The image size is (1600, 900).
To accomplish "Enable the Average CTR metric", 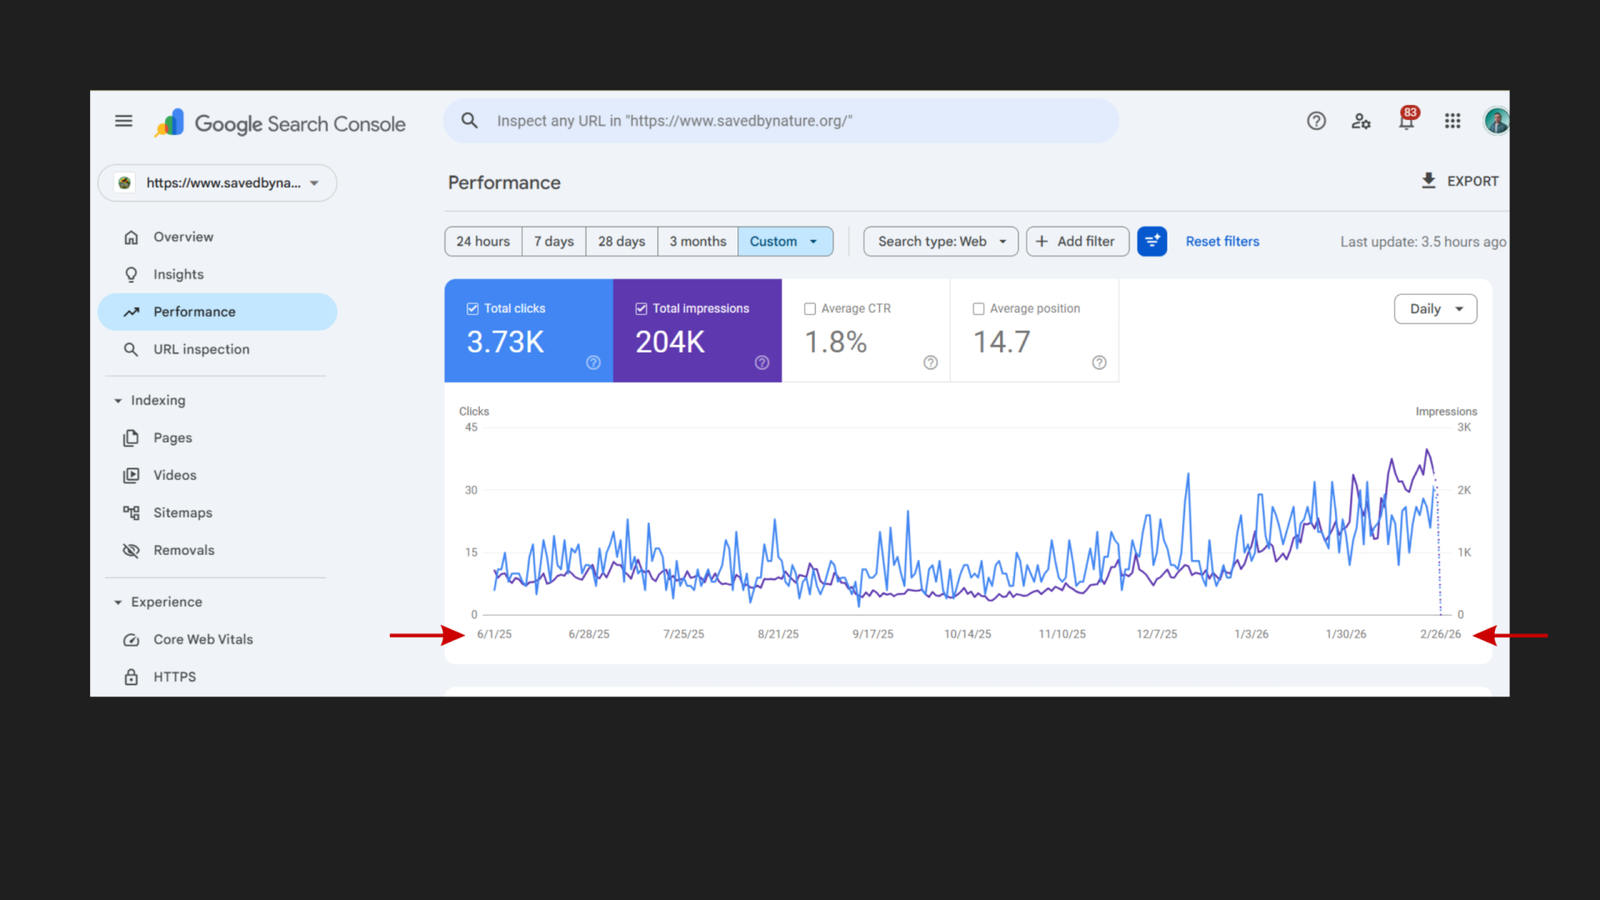I will coord(810,308).
